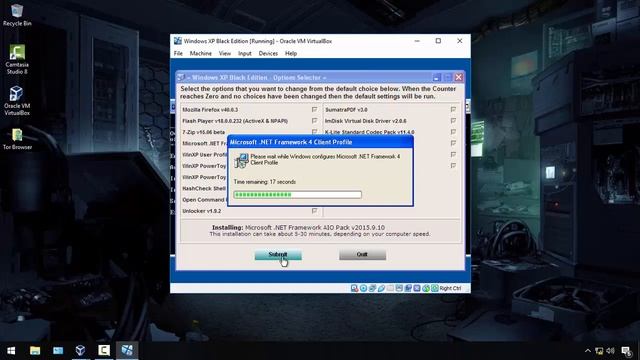Click the 'Flash Player v18.0.0.232' row text
Screen dimensions: 640x360
pyautogui.click(x=235, y=121)
